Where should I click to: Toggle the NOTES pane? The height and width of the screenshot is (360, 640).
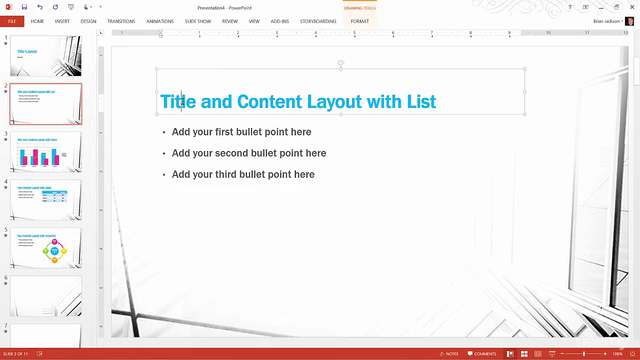[449, 354]
